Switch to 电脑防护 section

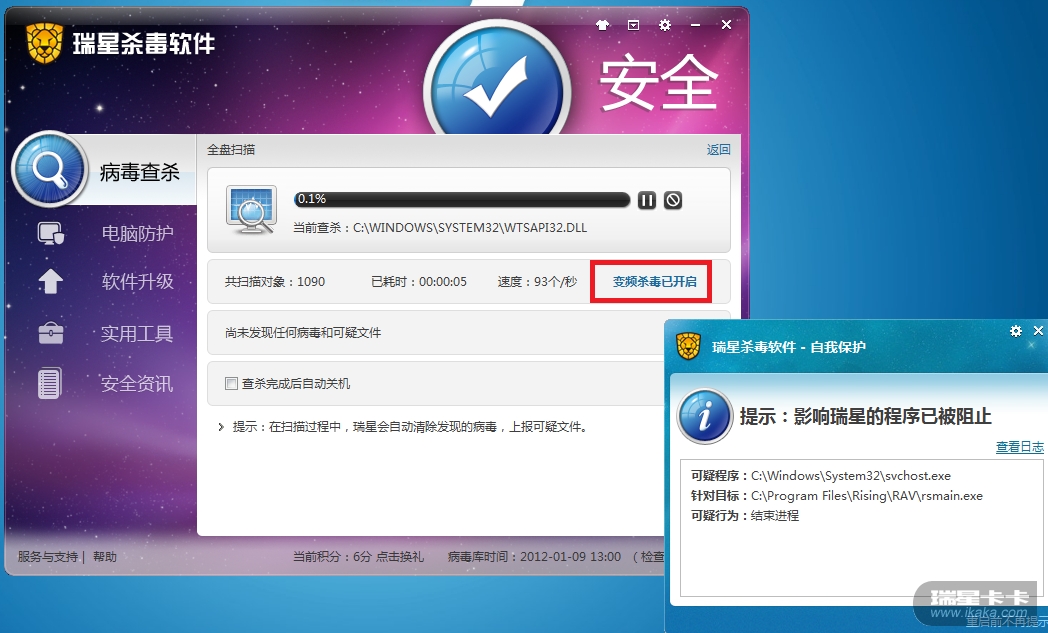(137, 233)
